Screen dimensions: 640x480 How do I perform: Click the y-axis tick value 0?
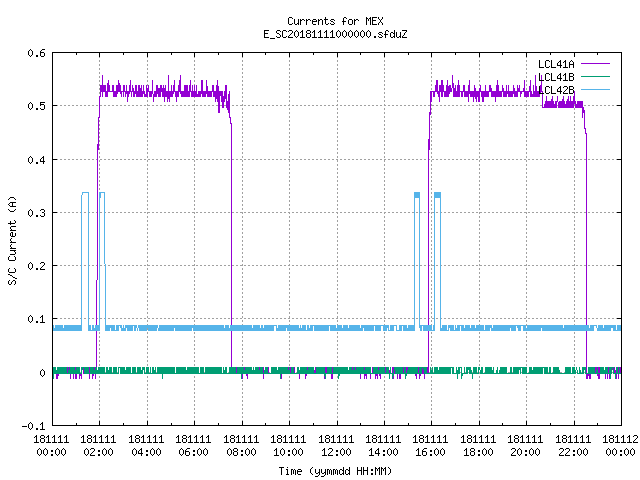pos(42,373)
